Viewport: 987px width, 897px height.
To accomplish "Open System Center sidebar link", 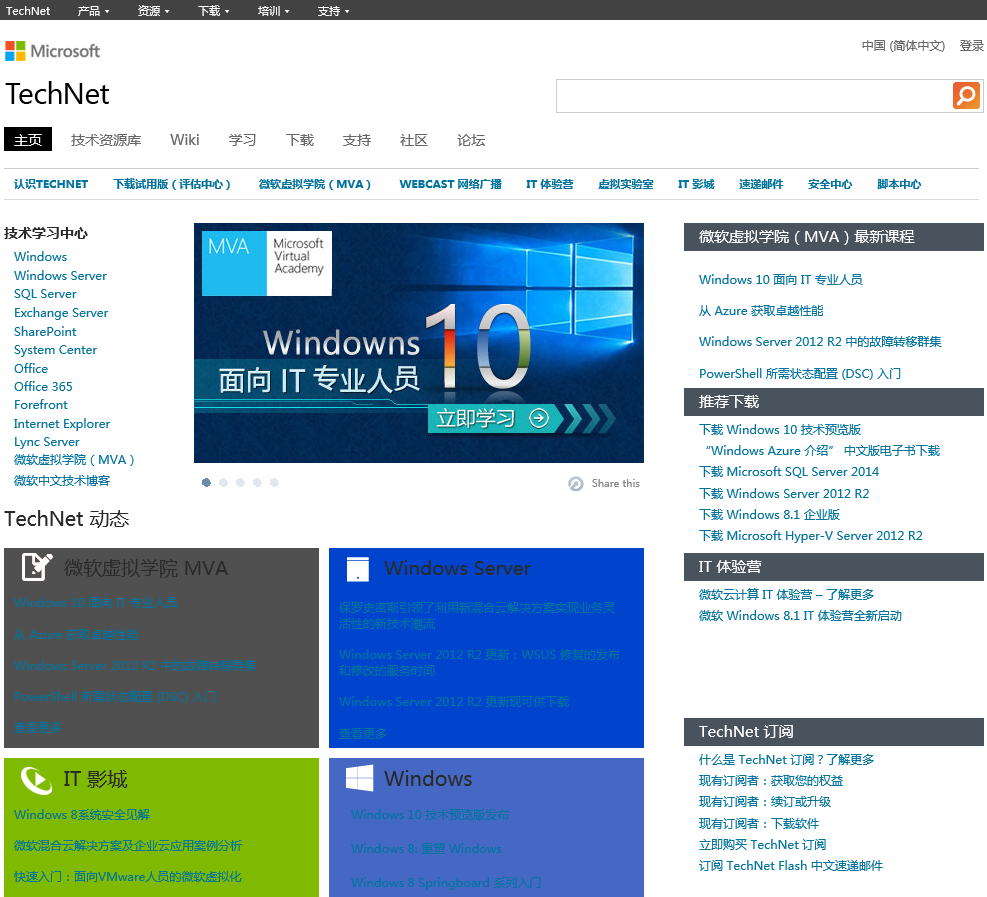I will point(55,350).
